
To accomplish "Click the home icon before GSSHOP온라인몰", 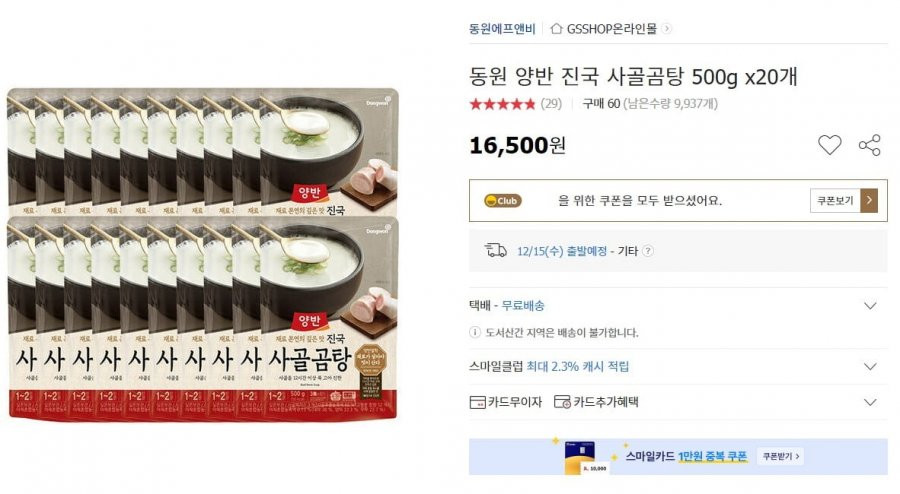I will [x=556, y=28].
